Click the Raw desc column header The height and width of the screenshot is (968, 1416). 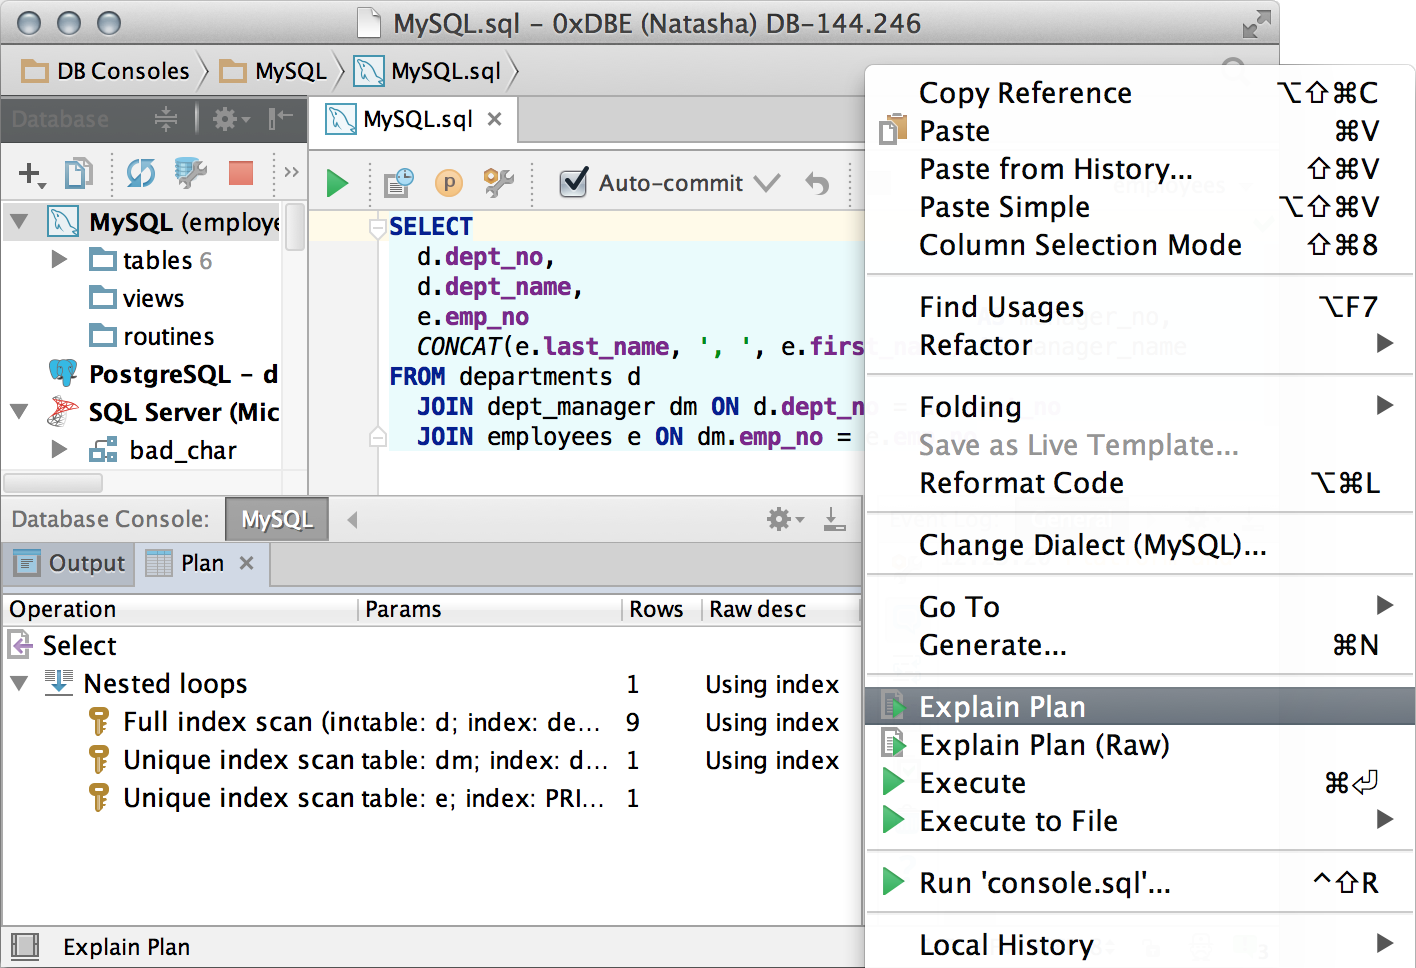click(781, 609)
